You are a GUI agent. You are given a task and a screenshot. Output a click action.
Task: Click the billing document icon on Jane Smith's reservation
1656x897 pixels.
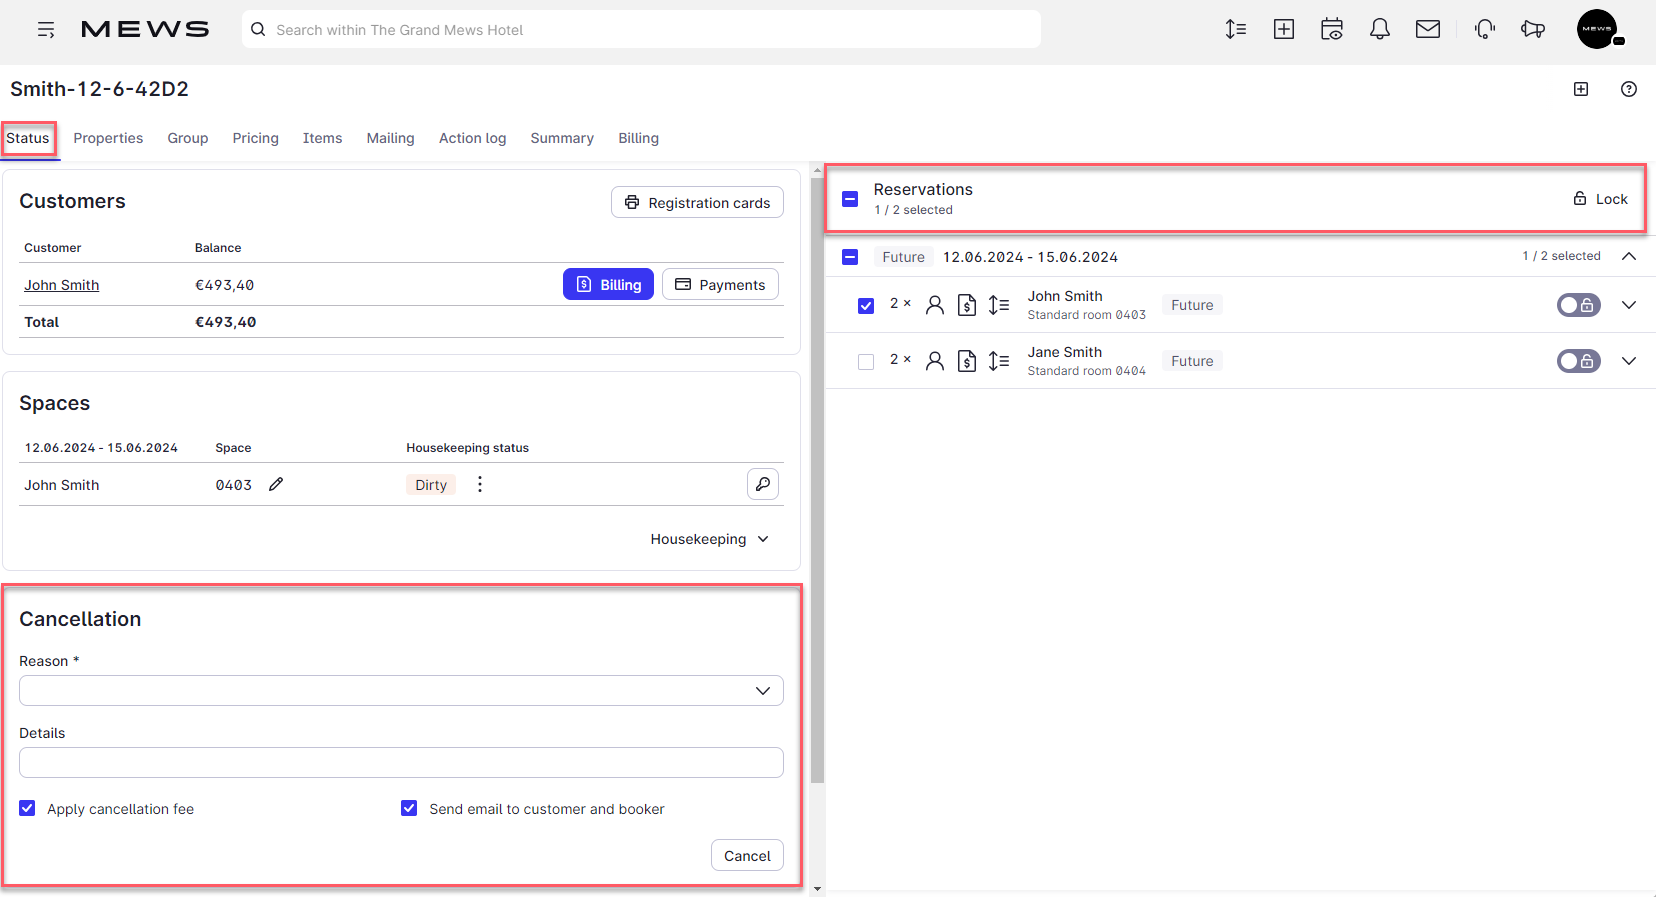pyautogui.click(x=966, y=361)
